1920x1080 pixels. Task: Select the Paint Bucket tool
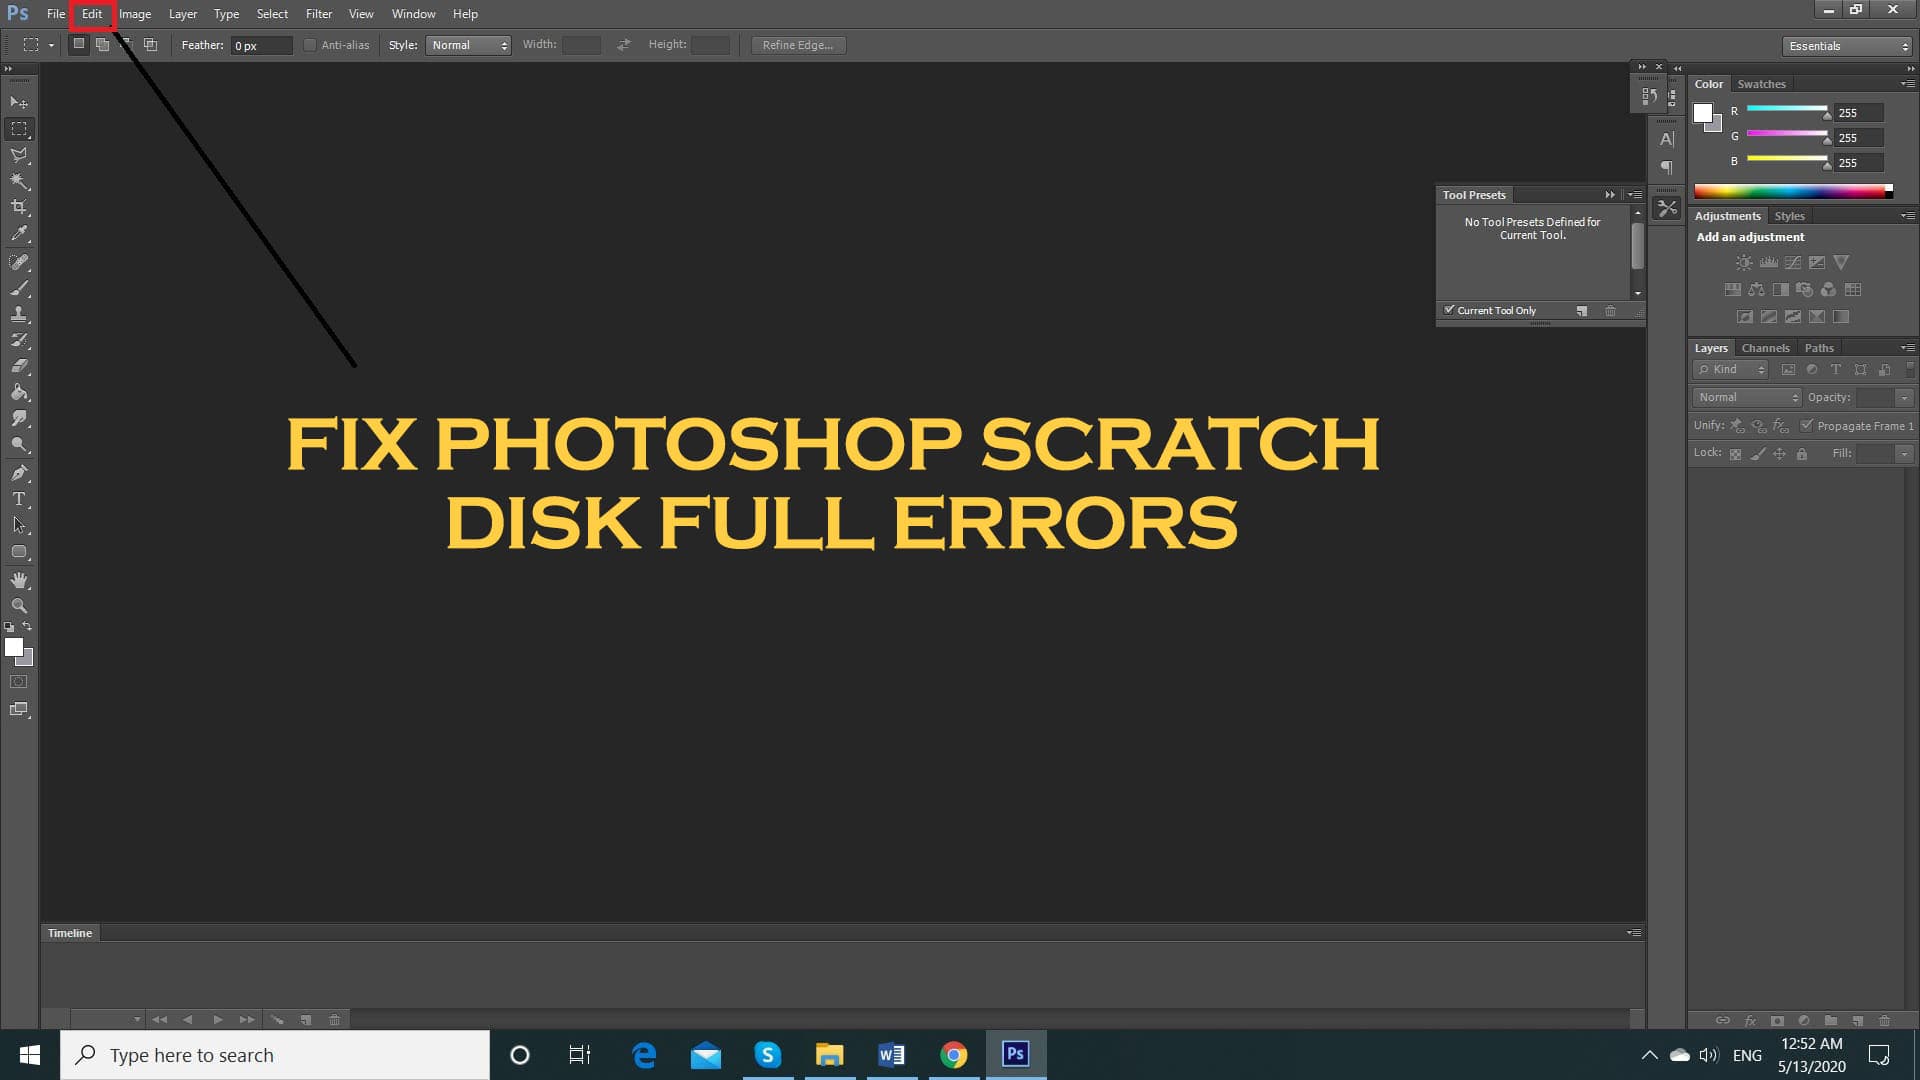19,392
